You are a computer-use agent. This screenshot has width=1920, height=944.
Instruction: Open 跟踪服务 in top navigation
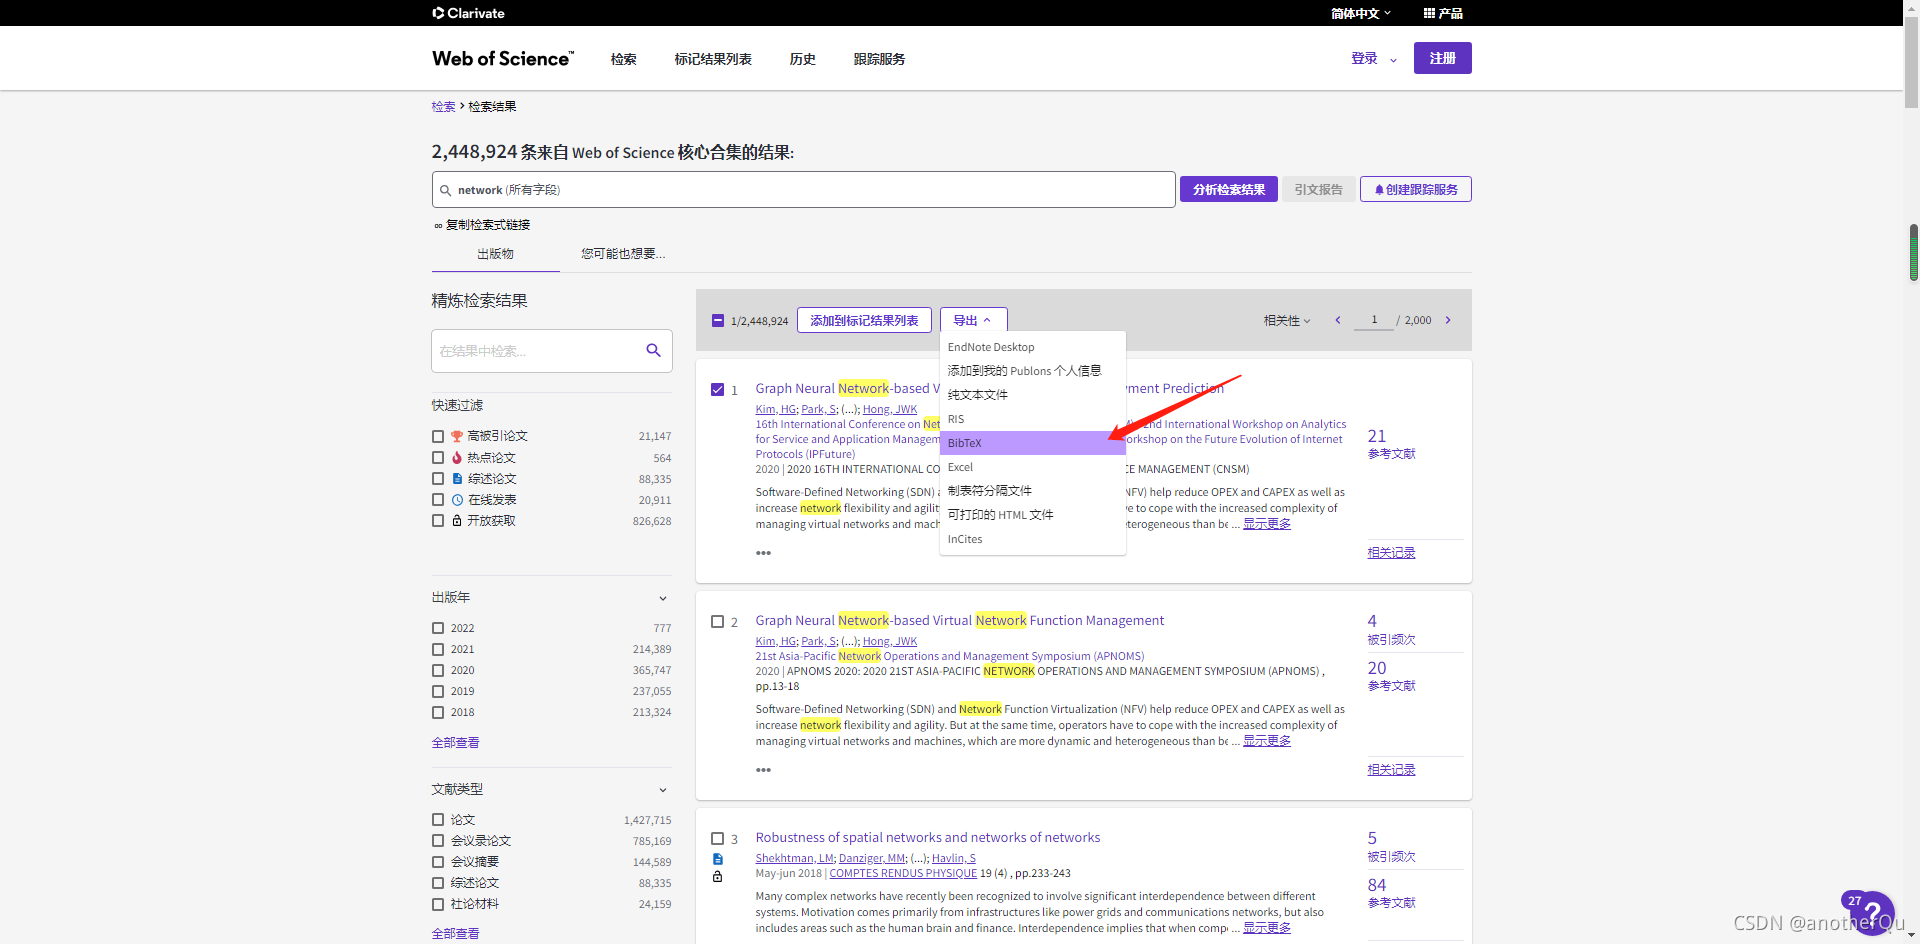[879, 59]
